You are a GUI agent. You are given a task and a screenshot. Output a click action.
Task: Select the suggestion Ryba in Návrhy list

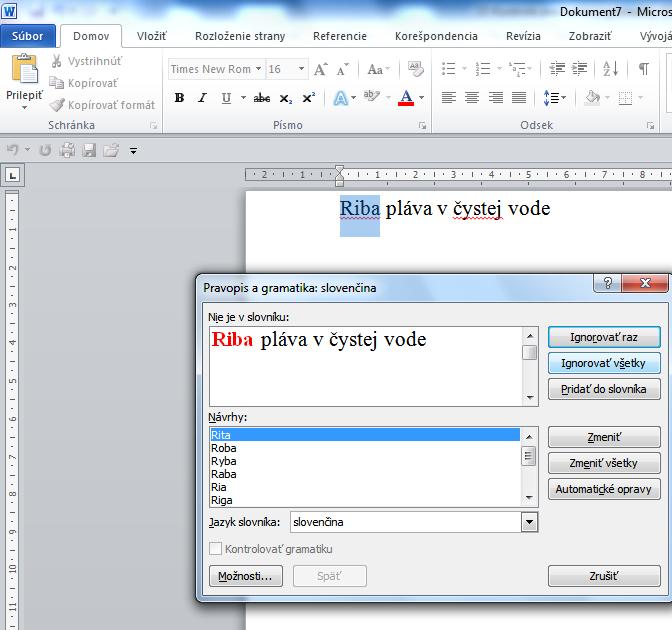[365, 461]
